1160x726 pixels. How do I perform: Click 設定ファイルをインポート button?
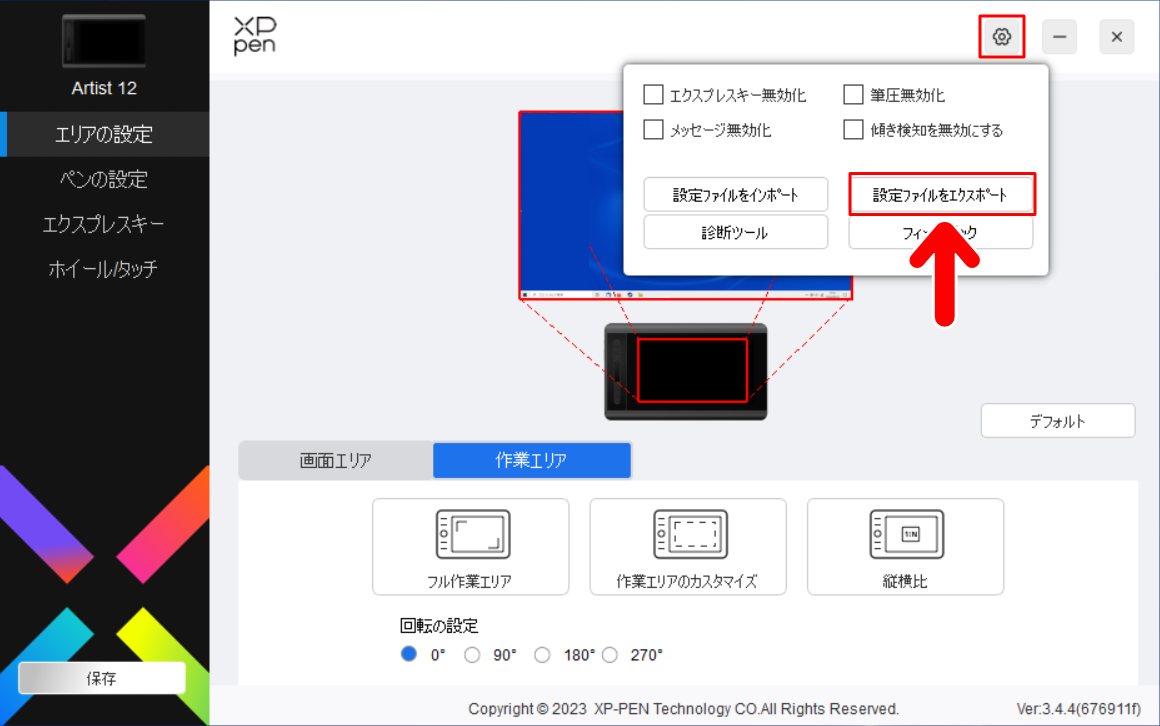coord(736,194)
